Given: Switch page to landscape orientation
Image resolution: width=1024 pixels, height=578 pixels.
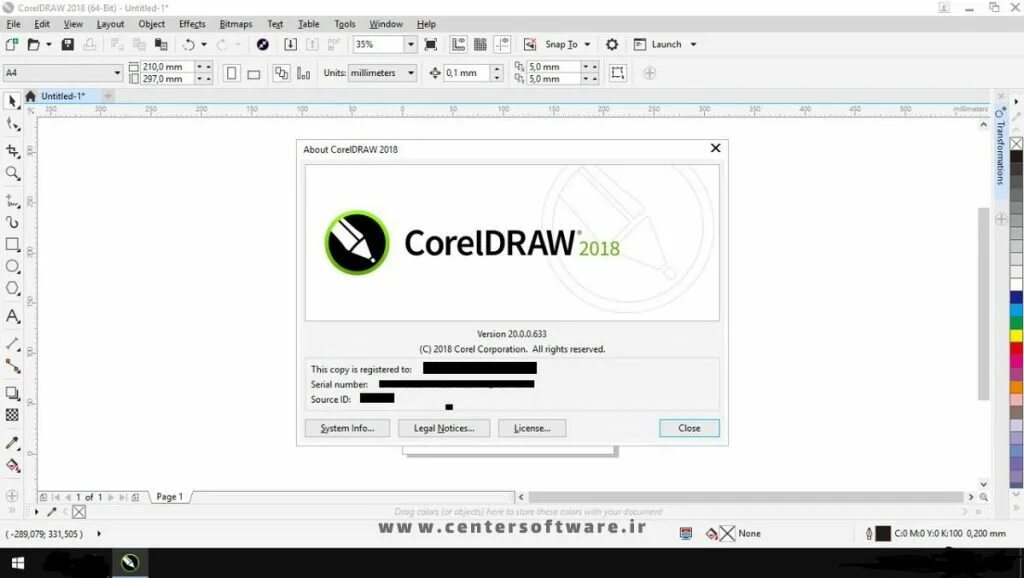Looking at the screenshot, I should click(253, 73).
